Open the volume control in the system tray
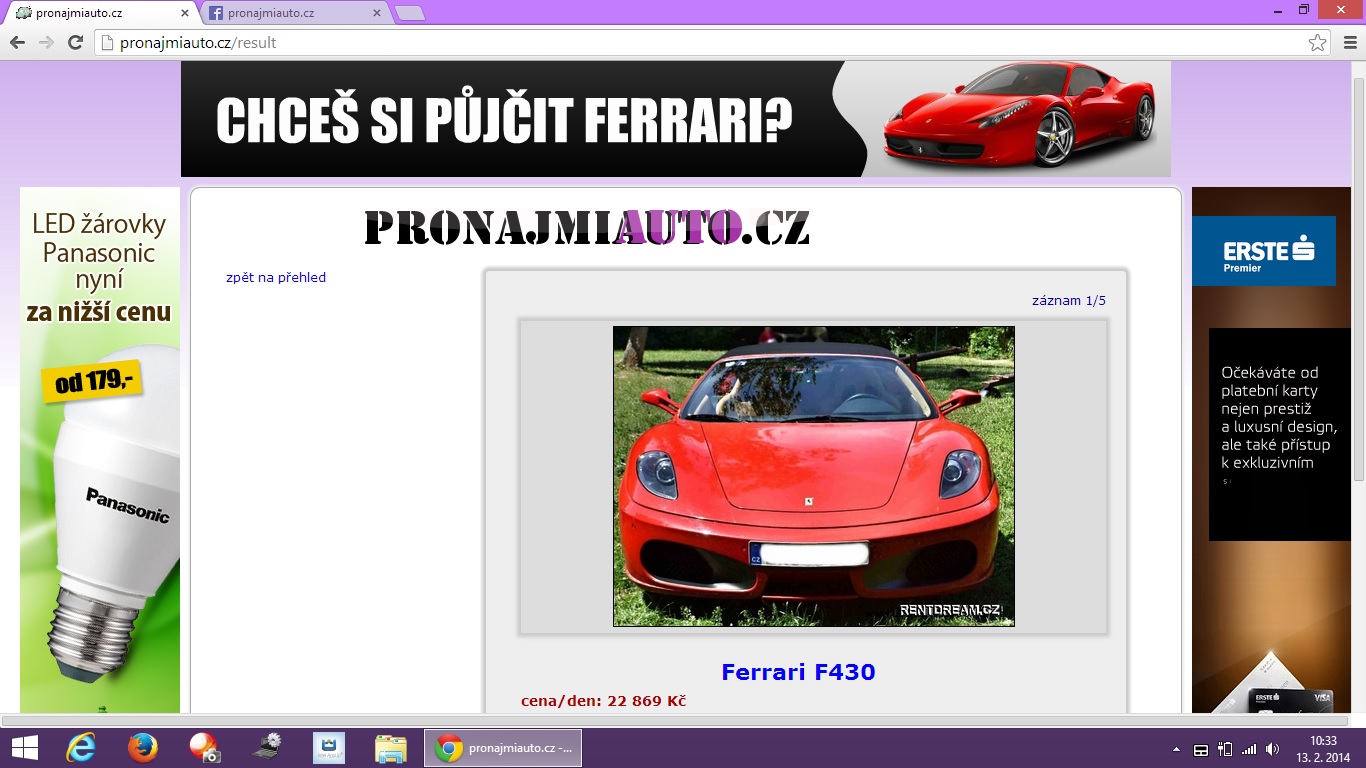 point(1271,747)
